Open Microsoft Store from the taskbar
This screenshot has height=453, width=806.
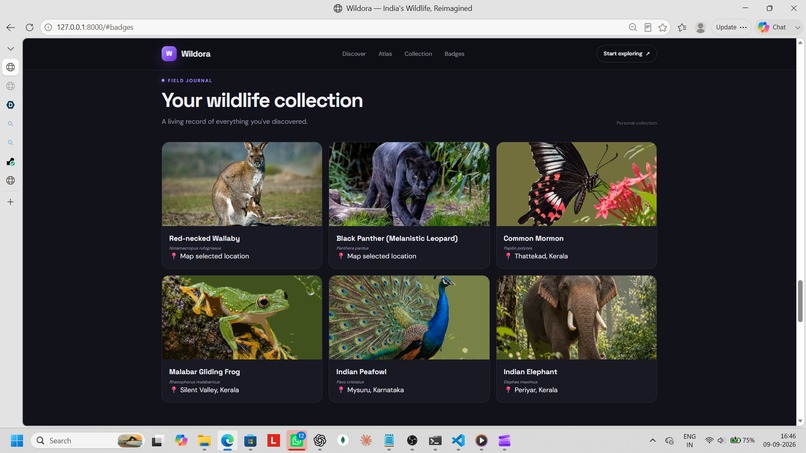[x=250, y=441]
